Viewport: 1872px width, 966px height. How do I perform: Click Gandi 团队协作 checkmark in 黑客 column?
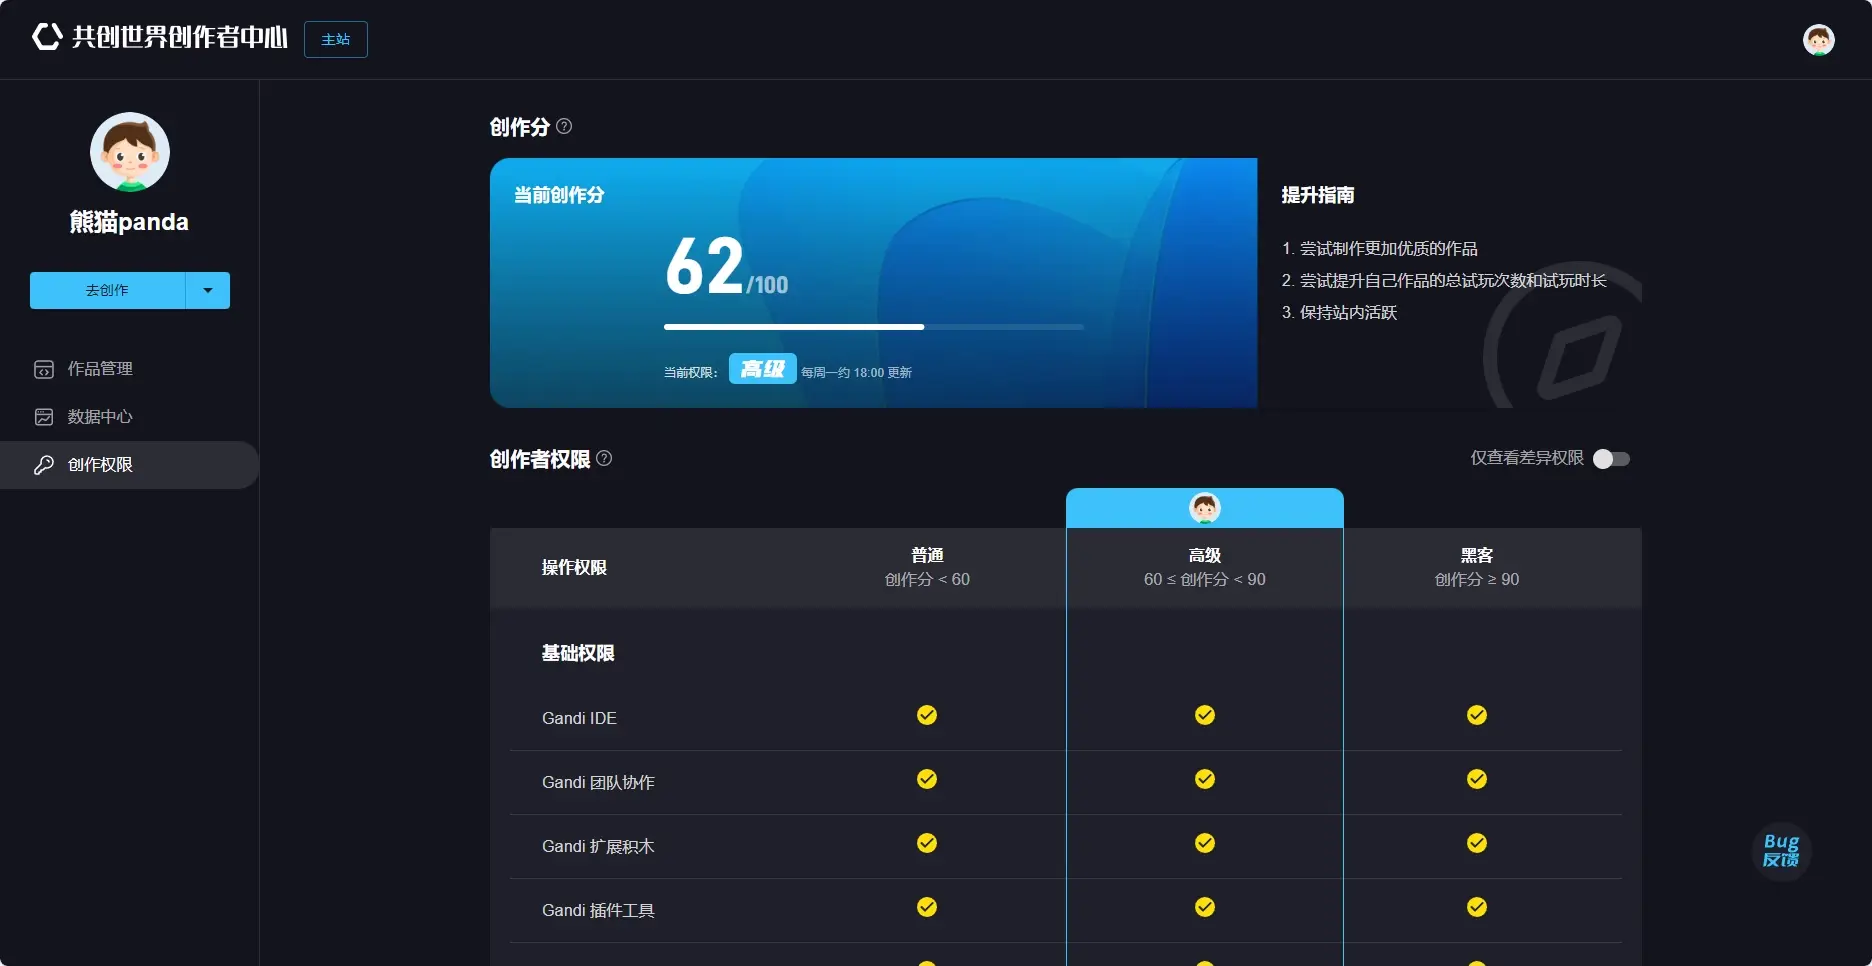[x=1477, y=779]
